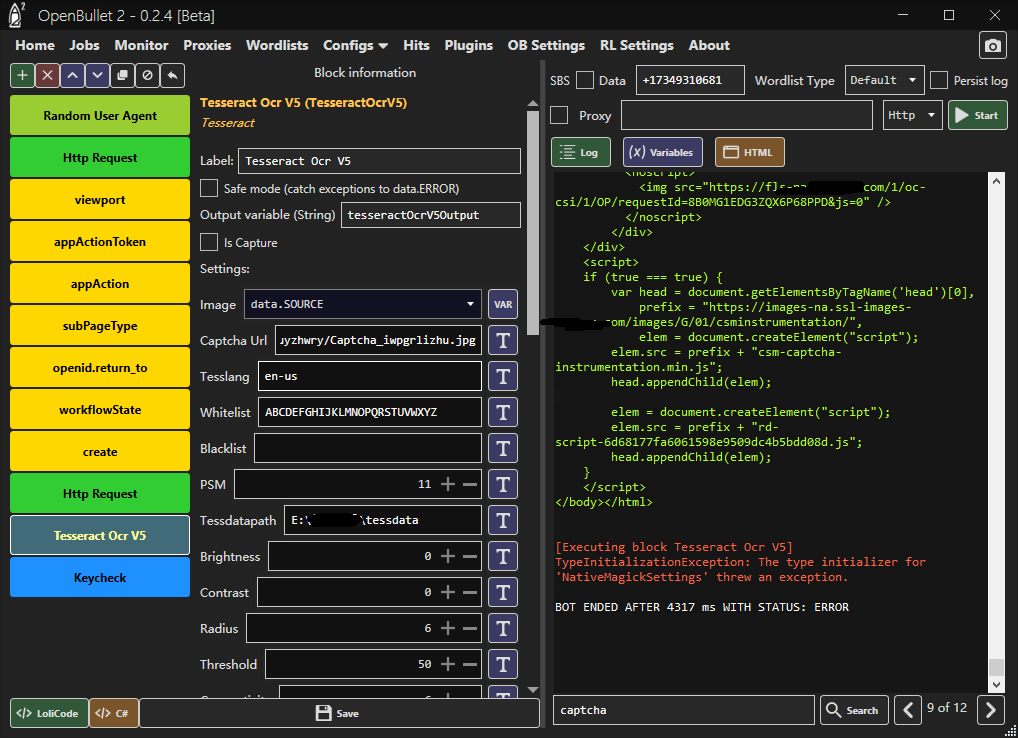Check the Persist log checkbox

[939, 80]
